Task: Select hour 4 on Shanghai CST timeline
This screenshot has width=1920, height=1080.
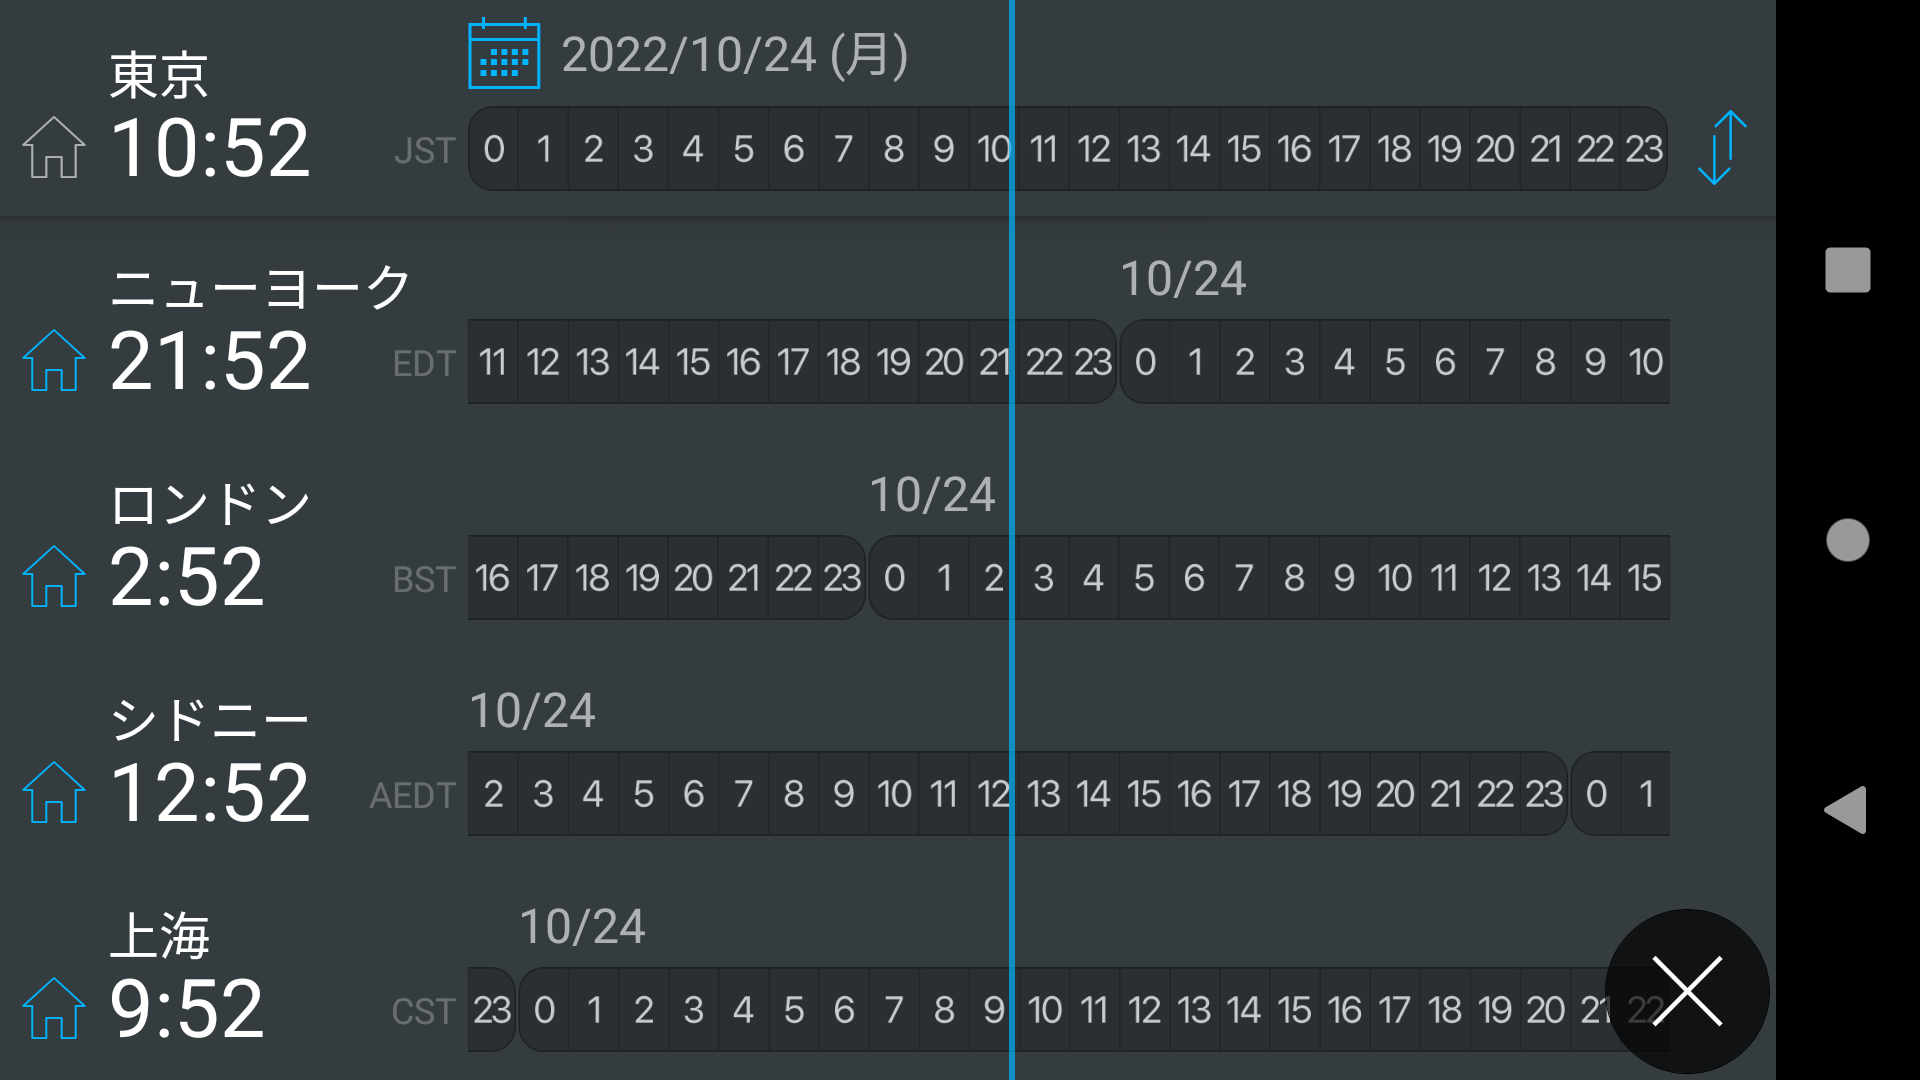Action: (x=743, y=1010)
